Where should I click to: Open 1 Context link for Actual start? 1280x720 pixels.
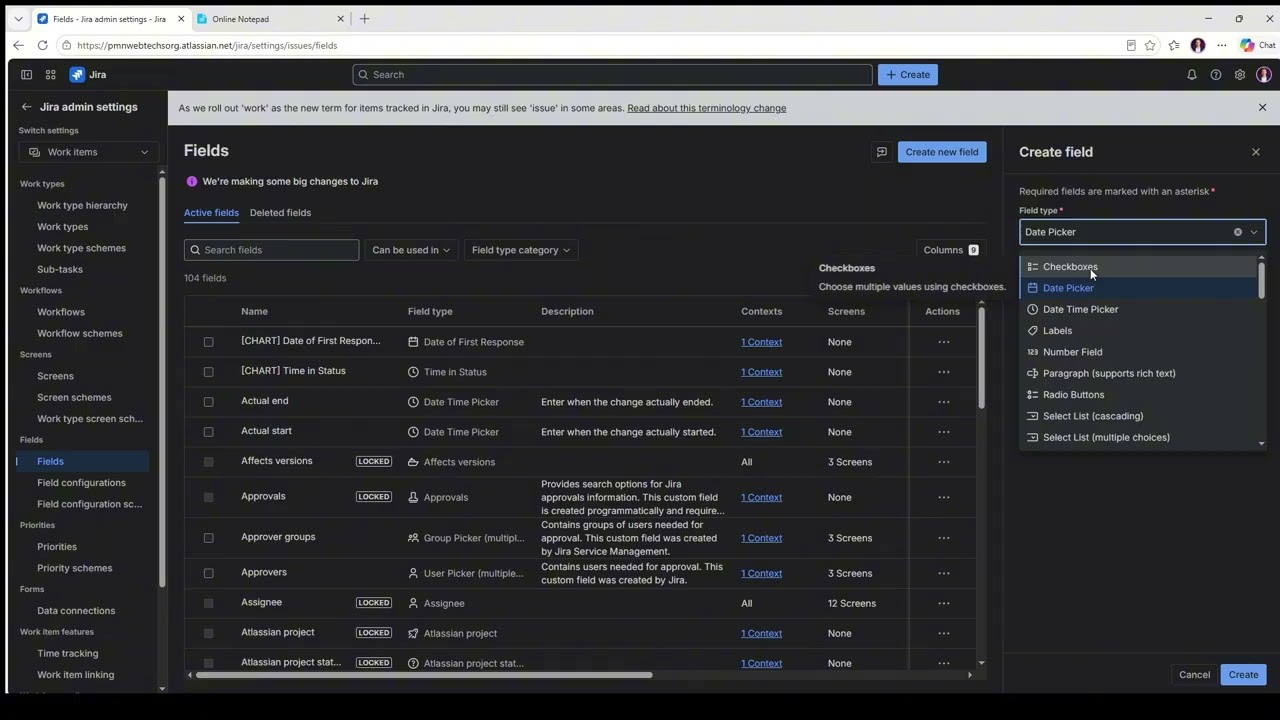click(x=761, y=432)
